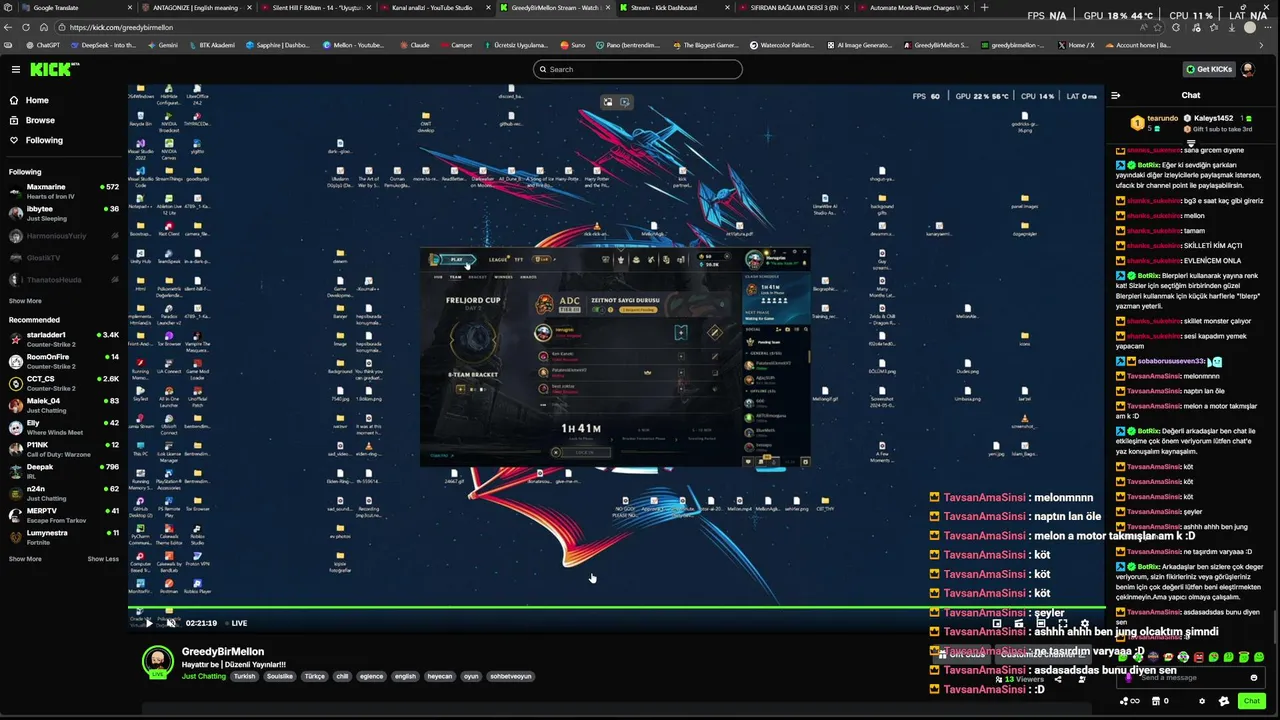Open the Home / X bookmark

tap(1075, 45)
